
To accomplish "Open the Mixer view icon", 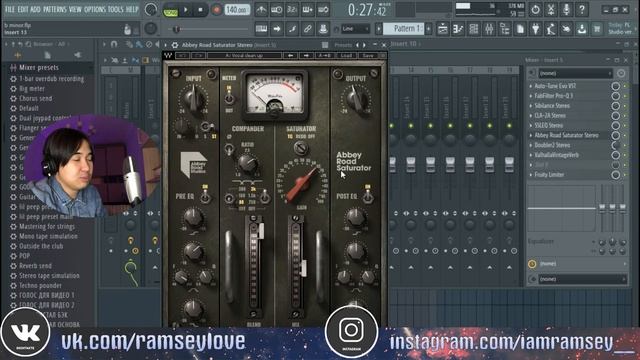I will point(489,29).
